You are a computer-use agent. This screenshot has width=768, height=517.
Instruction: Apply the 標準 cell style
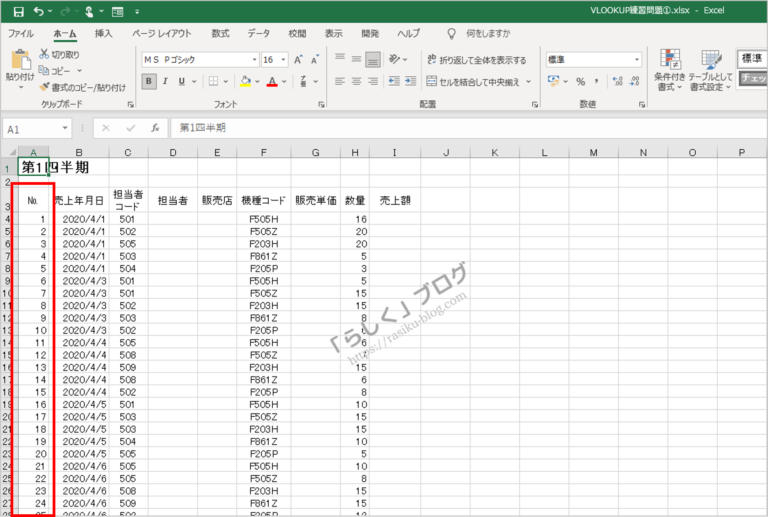tap(752, 59)
